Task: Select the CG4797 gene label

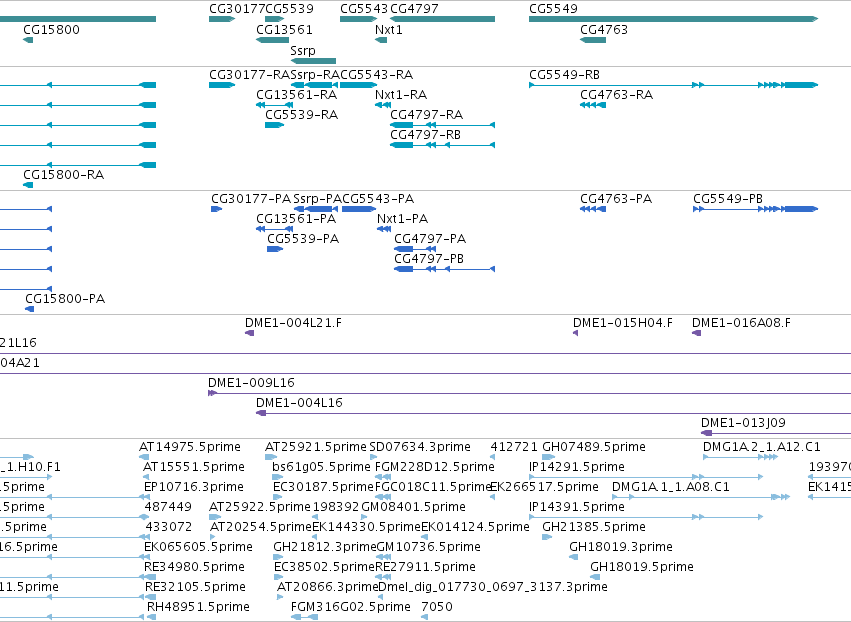Action: 414,9
